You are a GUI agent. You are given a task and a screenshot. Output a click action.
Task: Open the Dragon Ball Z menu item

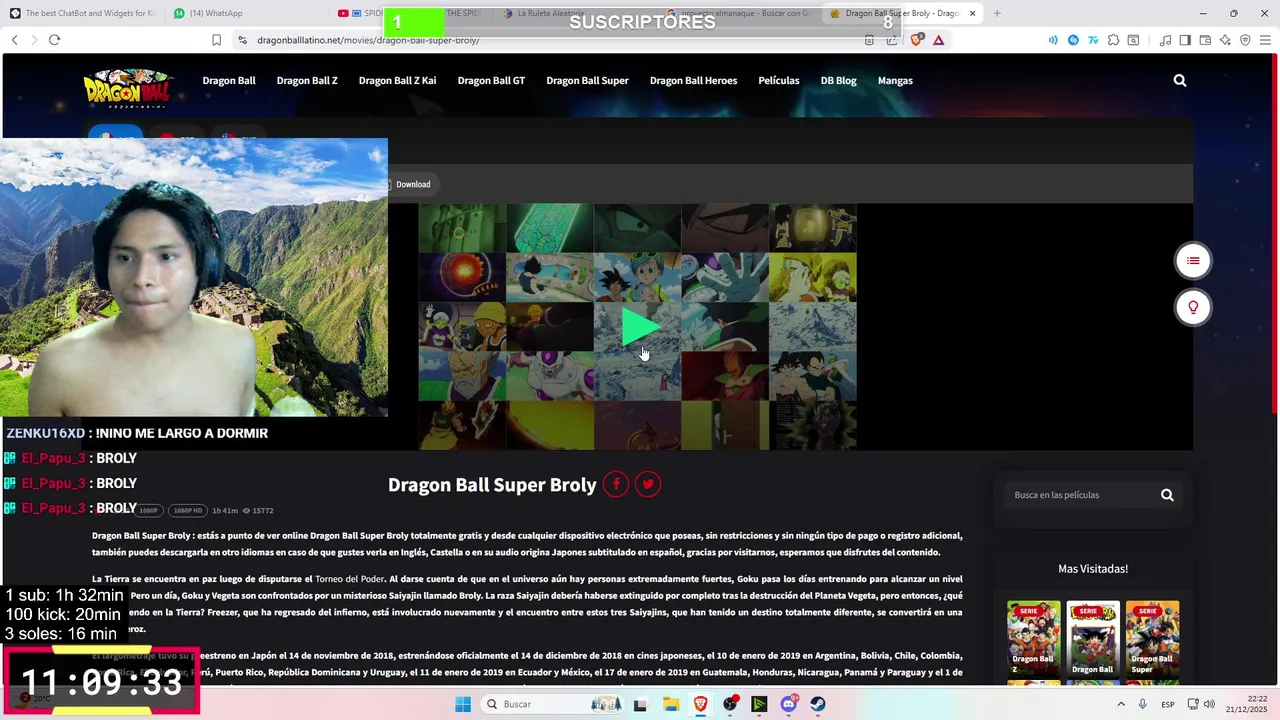[x=307, y=80]
